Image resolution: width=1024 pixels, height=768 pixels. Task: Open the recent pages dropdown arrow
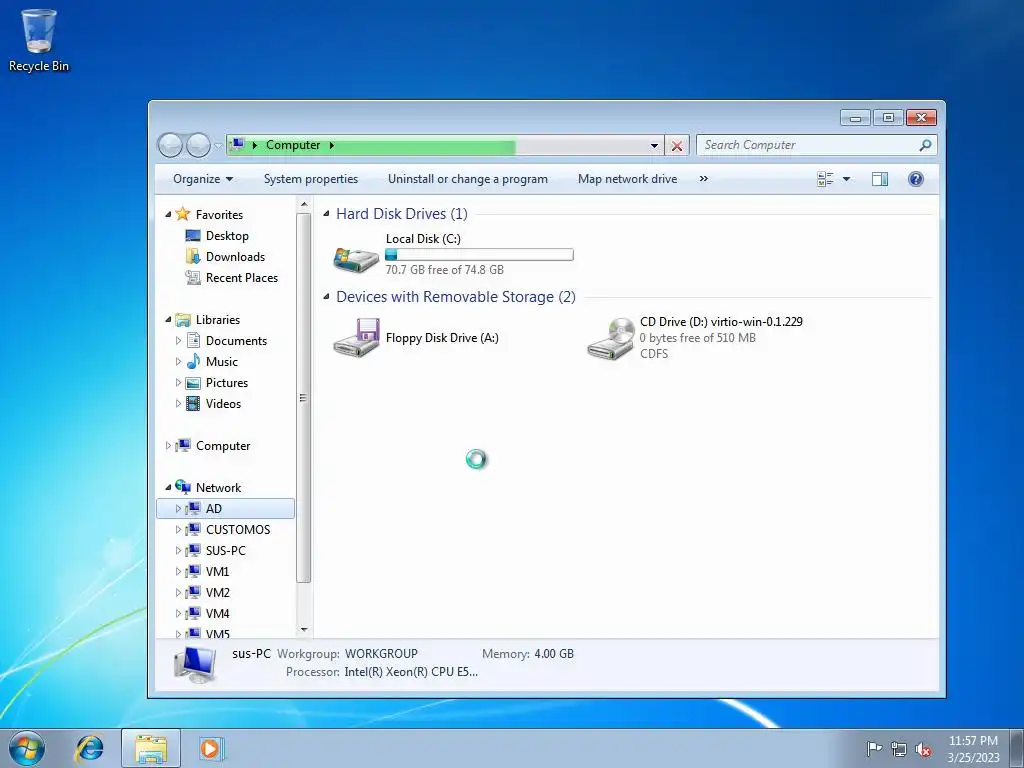pyautogui.click(x=217, y=146)
